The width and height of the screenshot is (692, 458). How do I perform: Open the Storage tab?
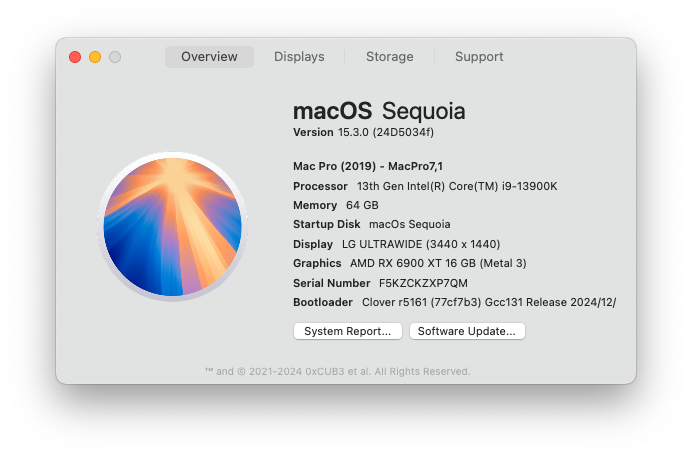coord(390,57)
